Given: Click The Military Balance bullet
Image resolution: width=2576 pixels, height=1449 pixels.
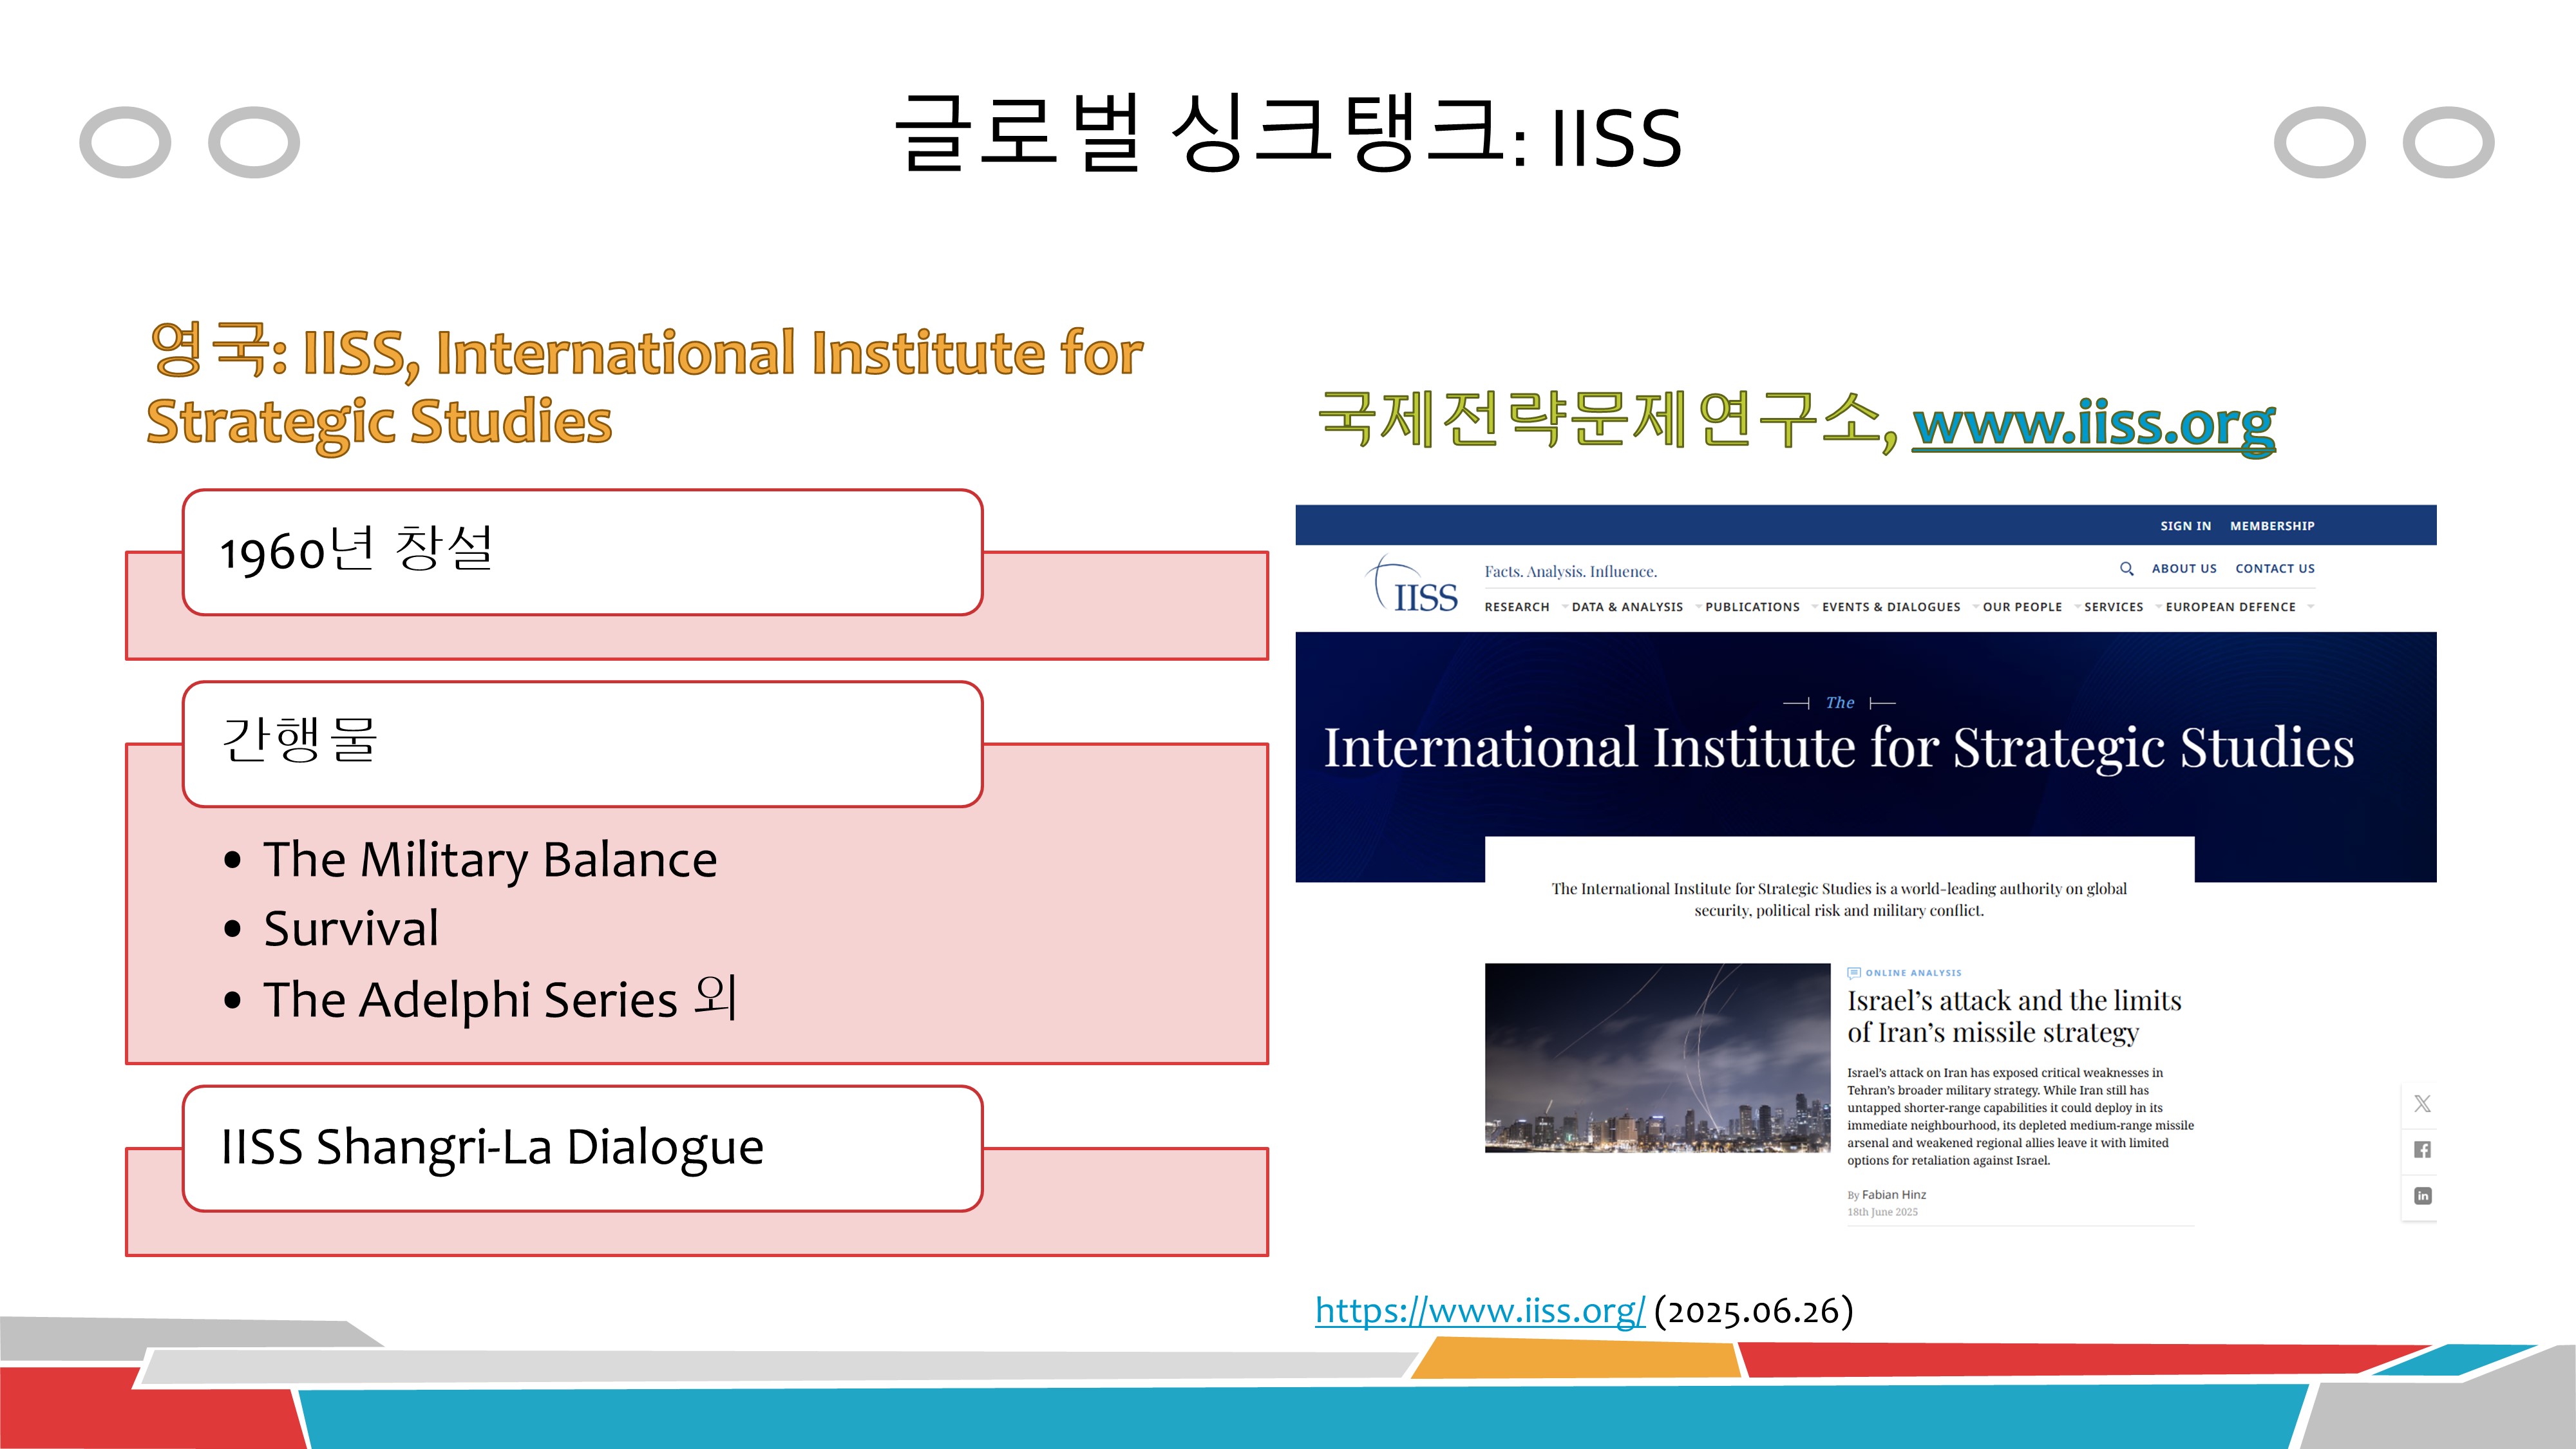Looking at the screenshot, I should click(x=490, y=860).
